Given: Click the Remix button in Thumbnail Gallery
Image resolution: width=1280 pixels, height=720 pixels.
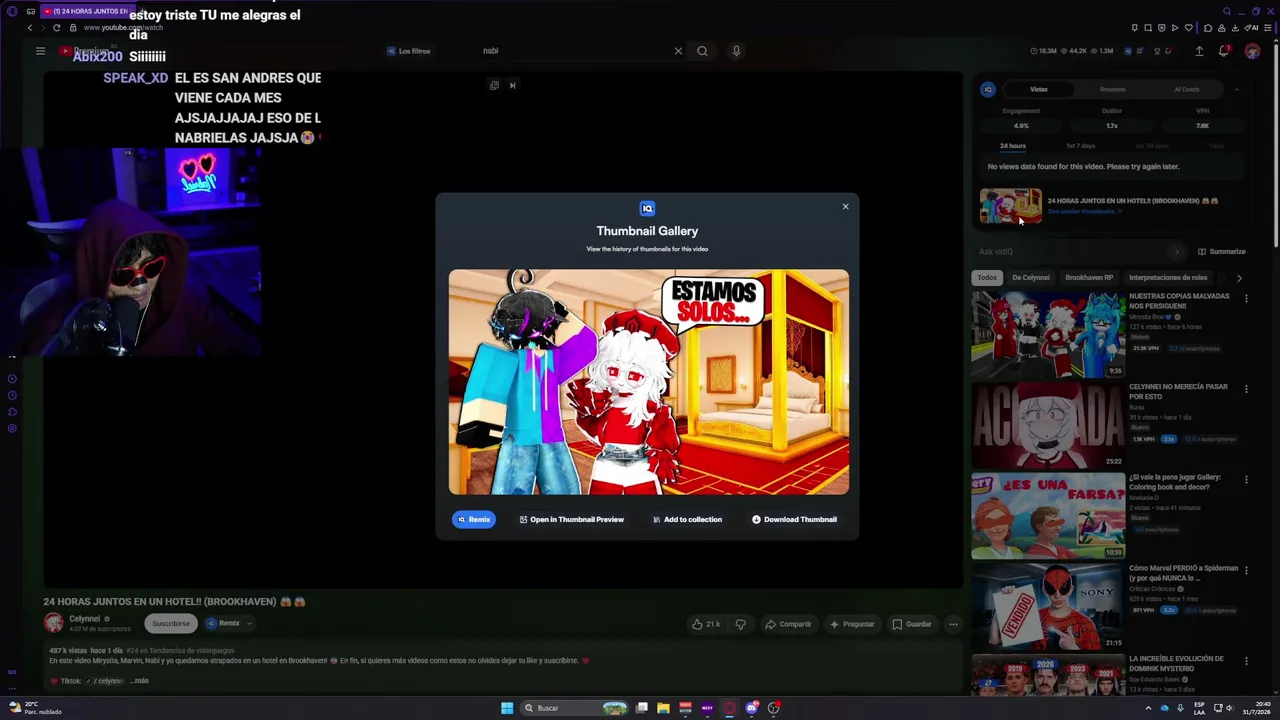Looking at the screenshot, I should [x=474, y=519].
